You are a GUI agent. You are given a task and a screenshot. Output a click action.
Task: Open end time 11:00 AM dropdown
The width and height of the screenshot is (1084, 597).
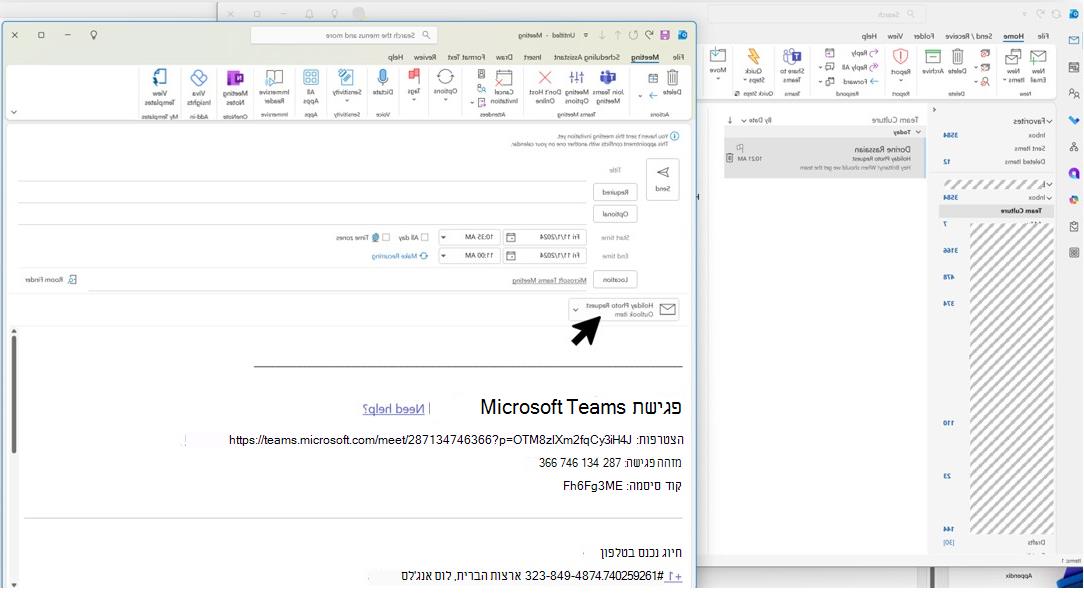pos(443,255)
